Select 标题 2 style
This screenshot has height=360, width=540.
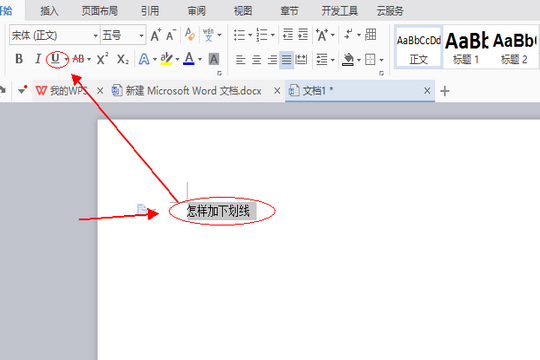click(514, 48)
